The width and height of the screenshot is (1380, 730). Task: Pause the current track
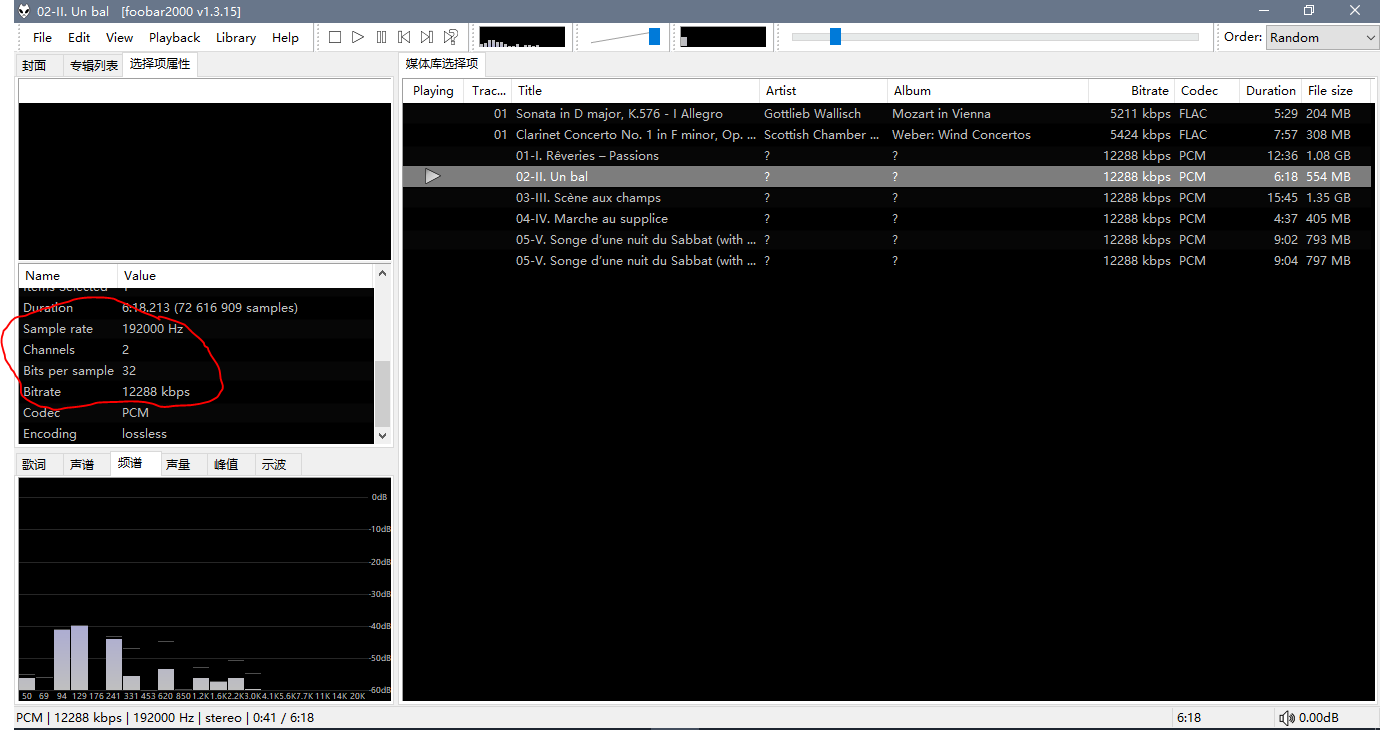click(381, 37)
